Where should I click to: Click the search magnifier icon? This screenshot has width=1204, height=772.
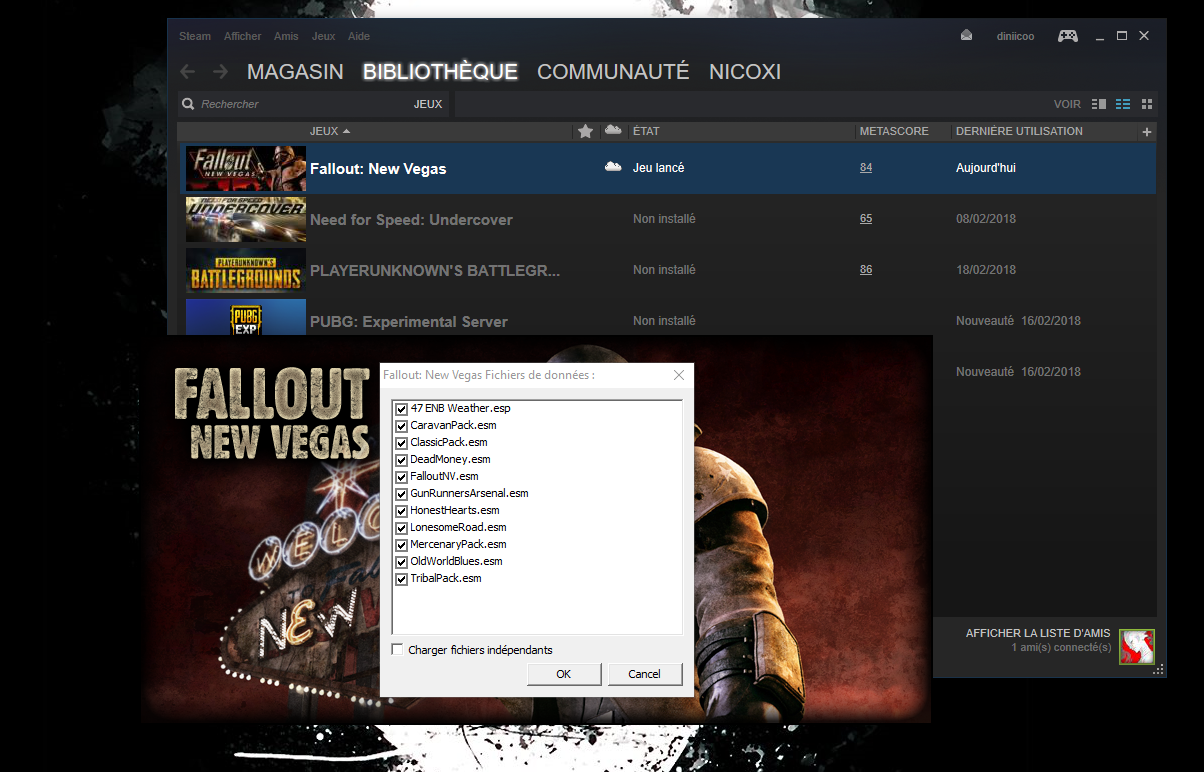(188, 104)
